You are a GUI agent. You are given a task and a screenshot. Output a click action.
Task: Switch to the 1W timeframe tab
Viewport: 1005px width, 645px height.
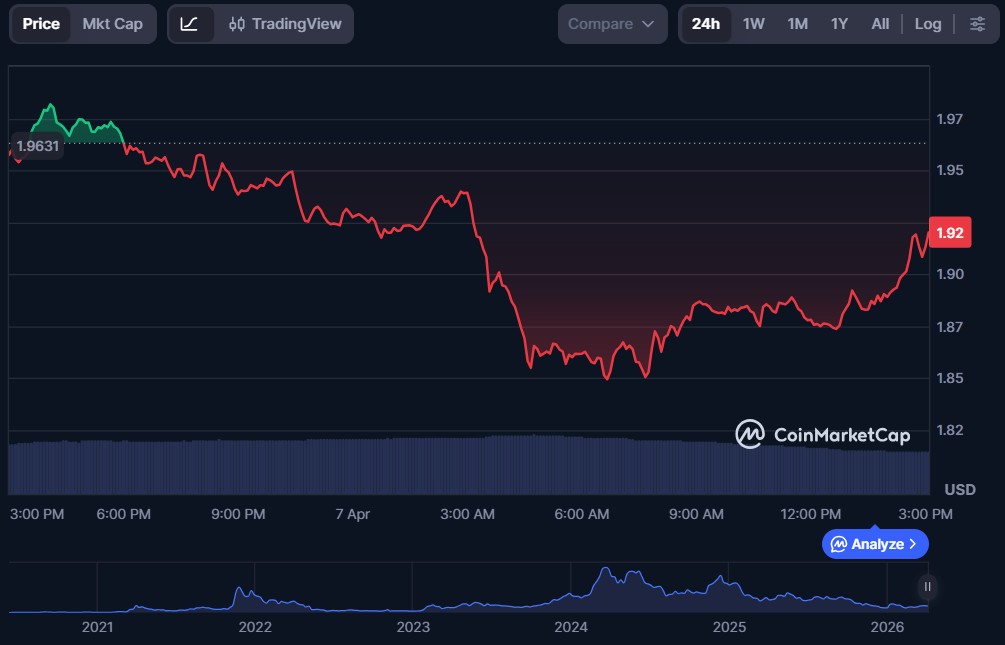[x=753, y=23]
